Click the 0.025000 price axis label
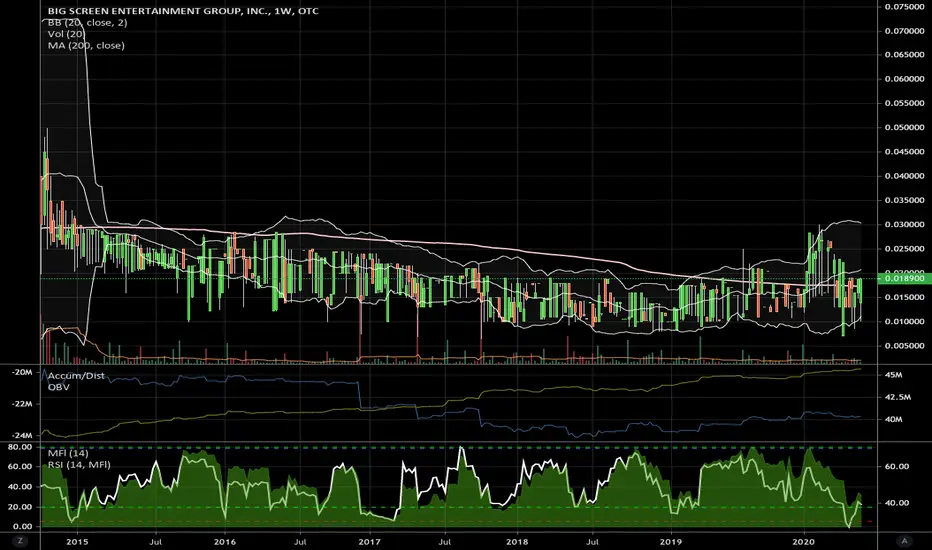 tap(905, 250)
